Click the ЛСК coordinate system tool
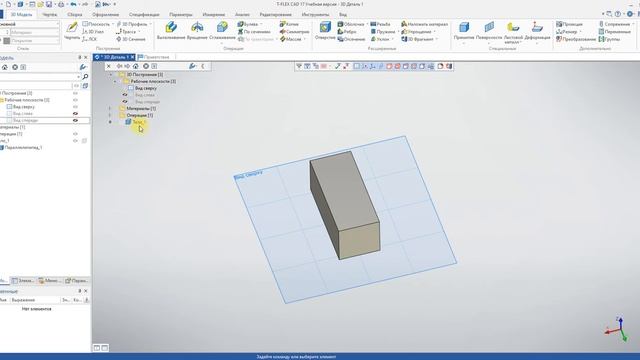The height and width of the screenshot is (360, 640). pos(89,39)
